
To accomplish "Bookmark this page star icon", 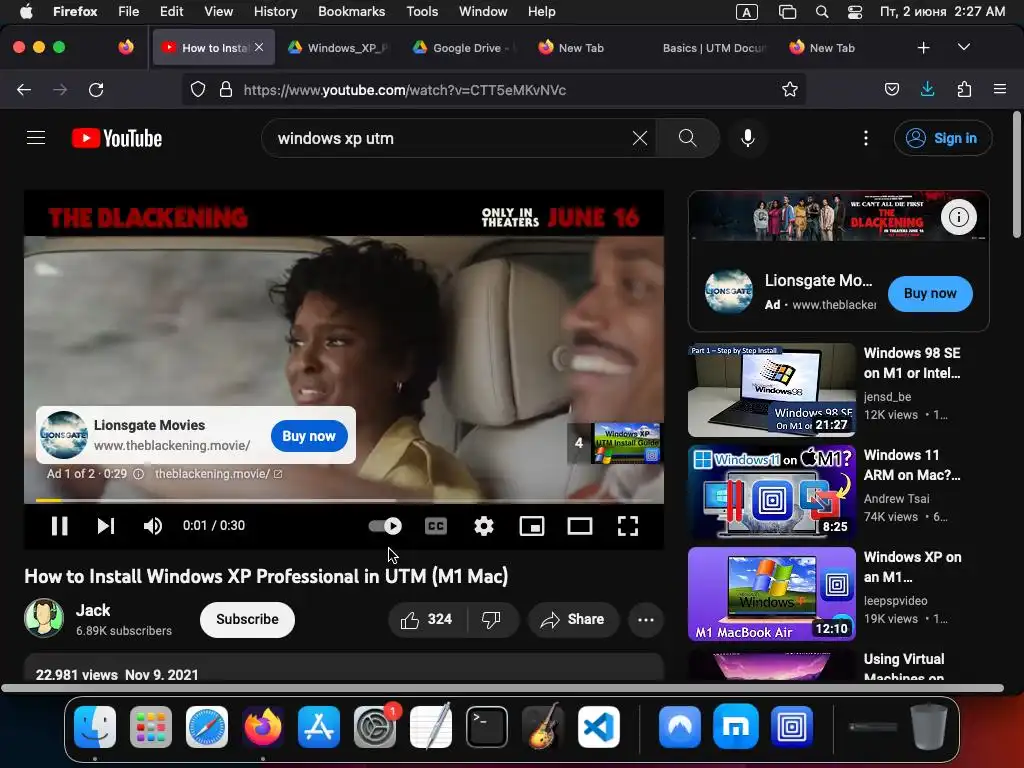I will point(790,89).
